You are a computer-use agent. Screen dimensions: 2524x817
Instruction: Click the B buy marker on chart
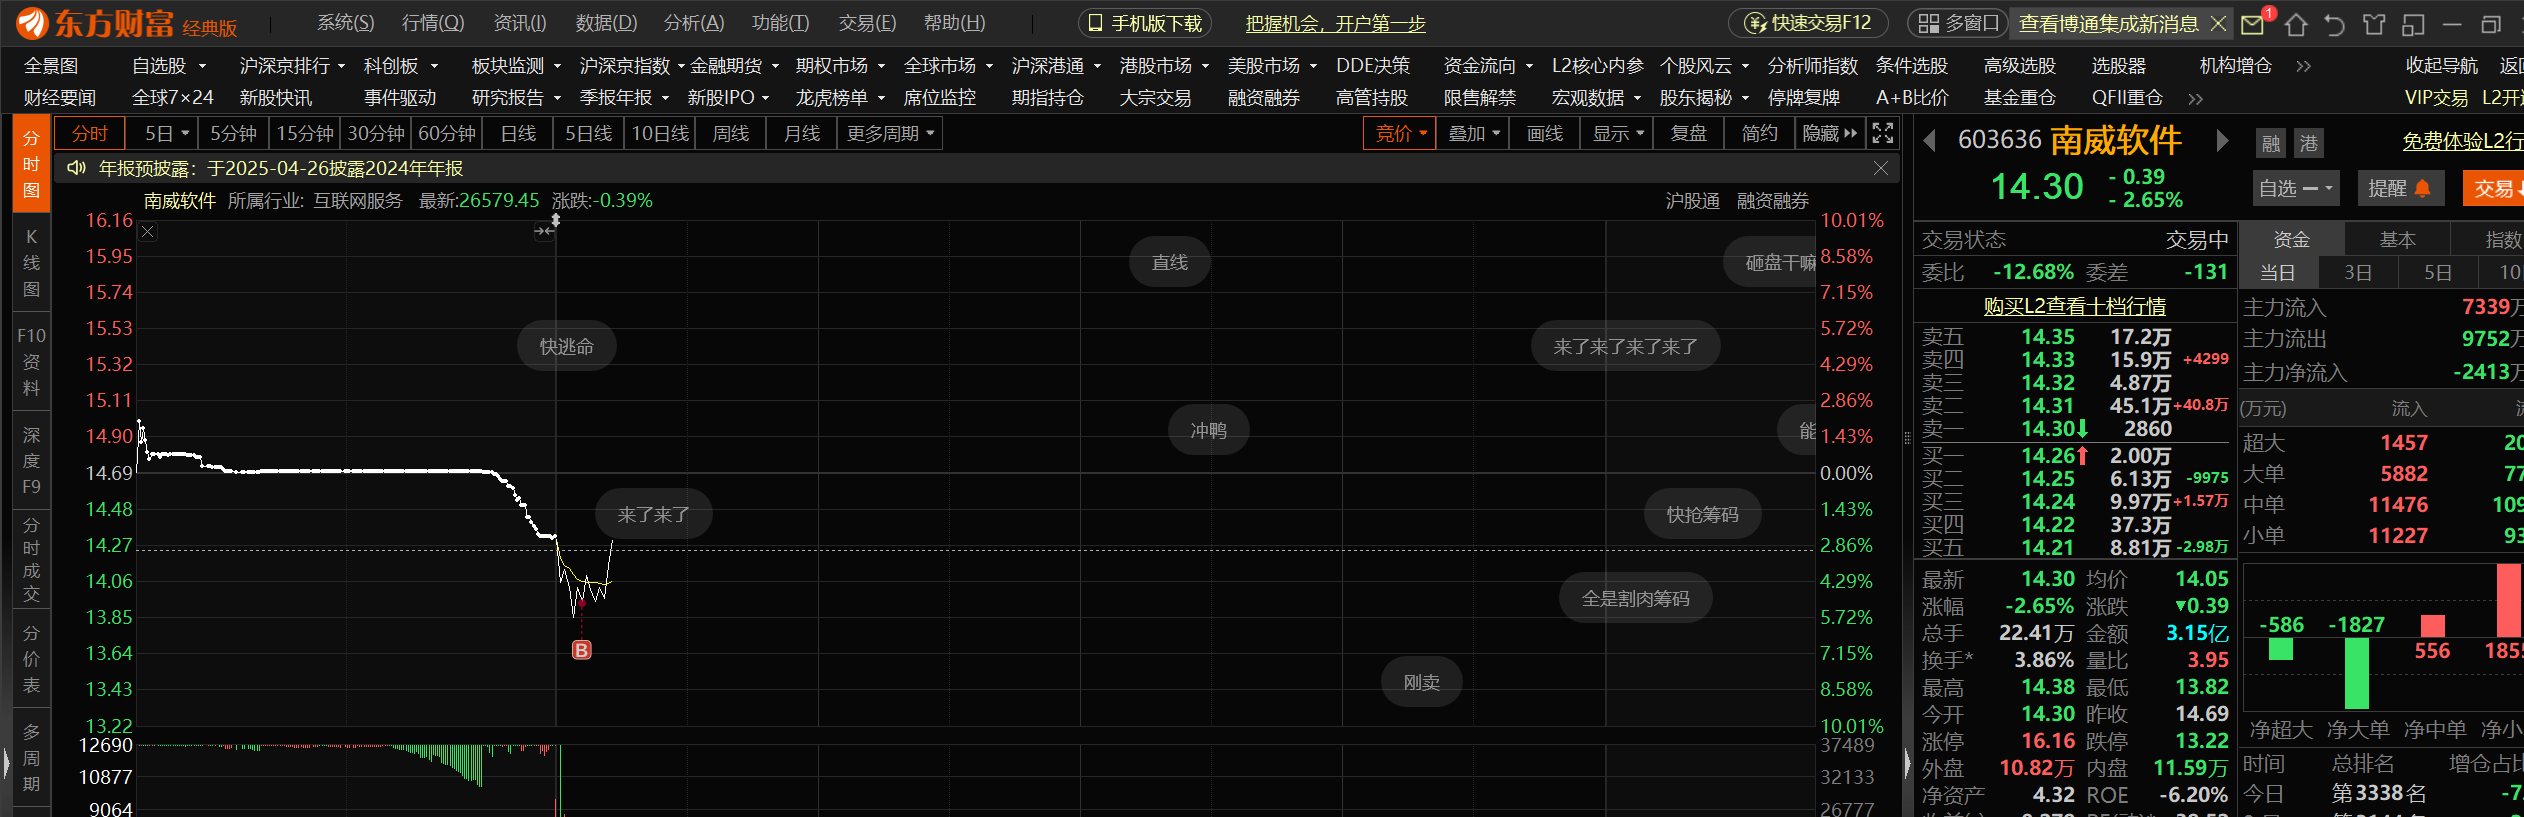click(581, 650)
